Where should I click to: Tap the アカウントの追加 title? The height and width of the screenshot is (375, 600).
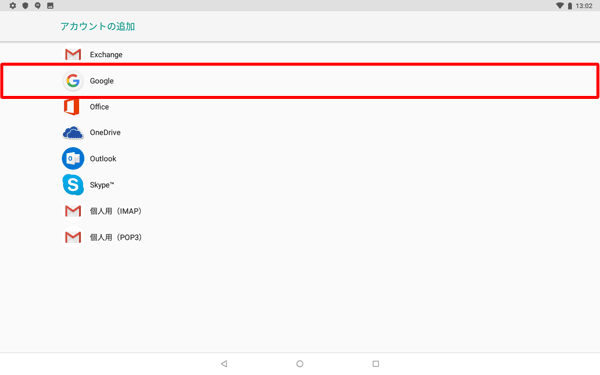click(x=98, y=26)
